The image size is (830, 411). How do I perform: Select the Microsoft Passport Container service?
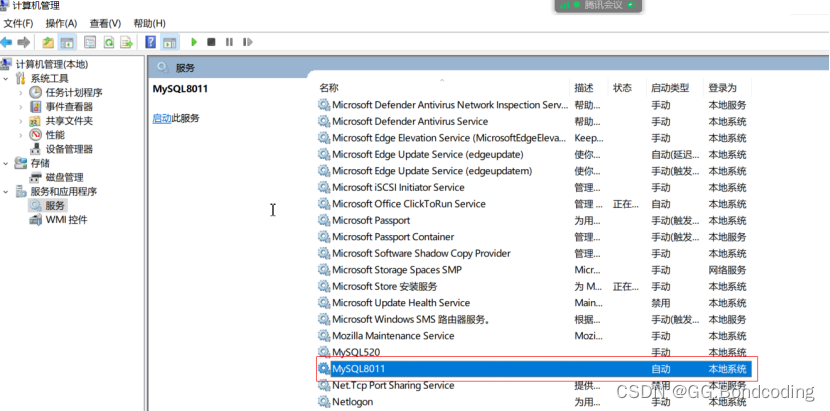pyautogui.click(x=533, y=237)
